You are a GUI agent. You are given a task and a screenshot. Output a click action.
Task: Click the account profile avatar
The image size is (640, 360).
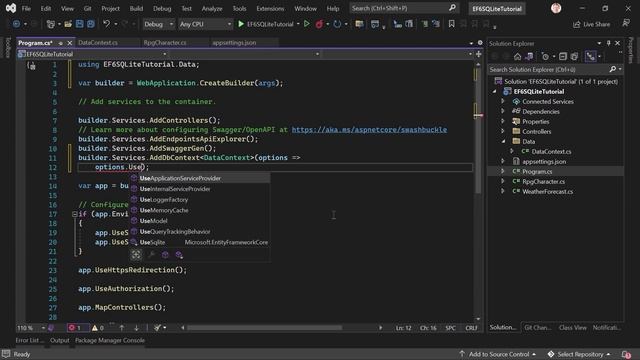point(556,8)
